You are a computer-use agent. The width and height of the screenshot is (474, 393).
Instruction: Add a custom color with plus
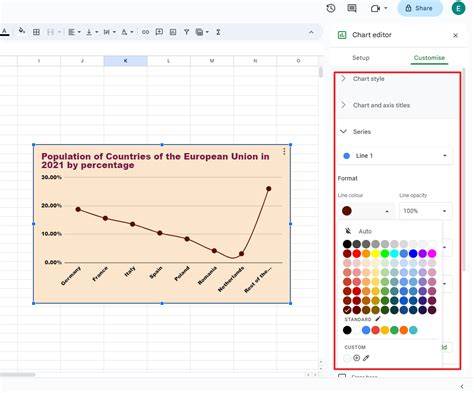pyautogui.click(x=356, y=358)
